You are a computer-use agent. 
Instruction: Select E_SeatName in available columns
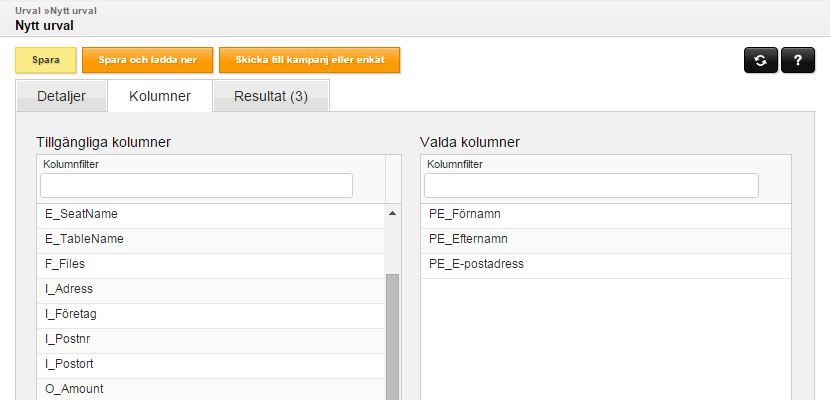[x=211, y=214]
